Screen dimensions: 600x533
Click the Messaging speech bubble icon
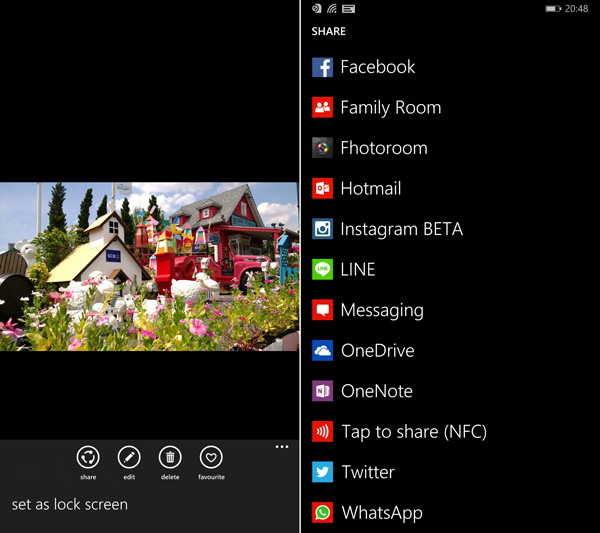(322, 310)
